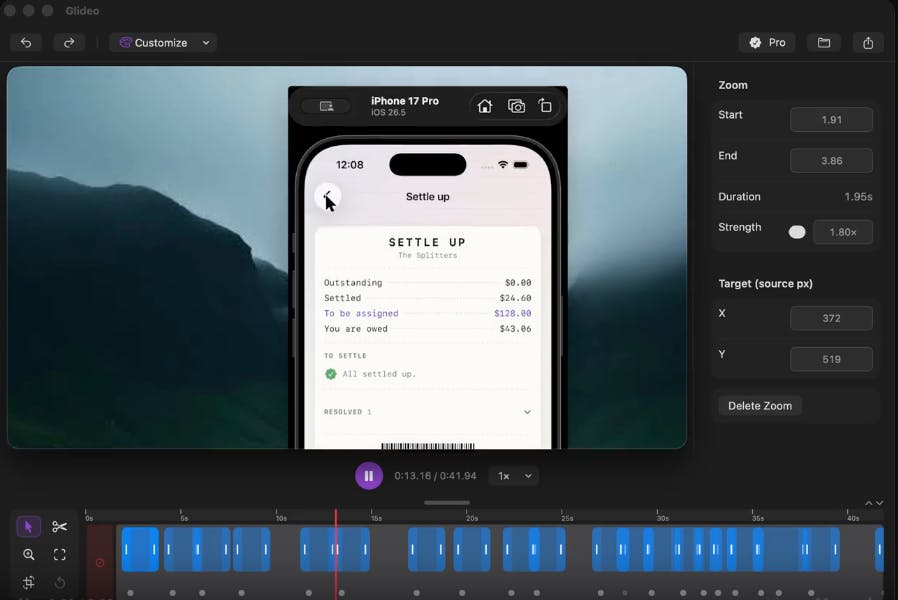Redo the last undone edit
The height and width of the screenshot is (600, 898).
[69, 42]
